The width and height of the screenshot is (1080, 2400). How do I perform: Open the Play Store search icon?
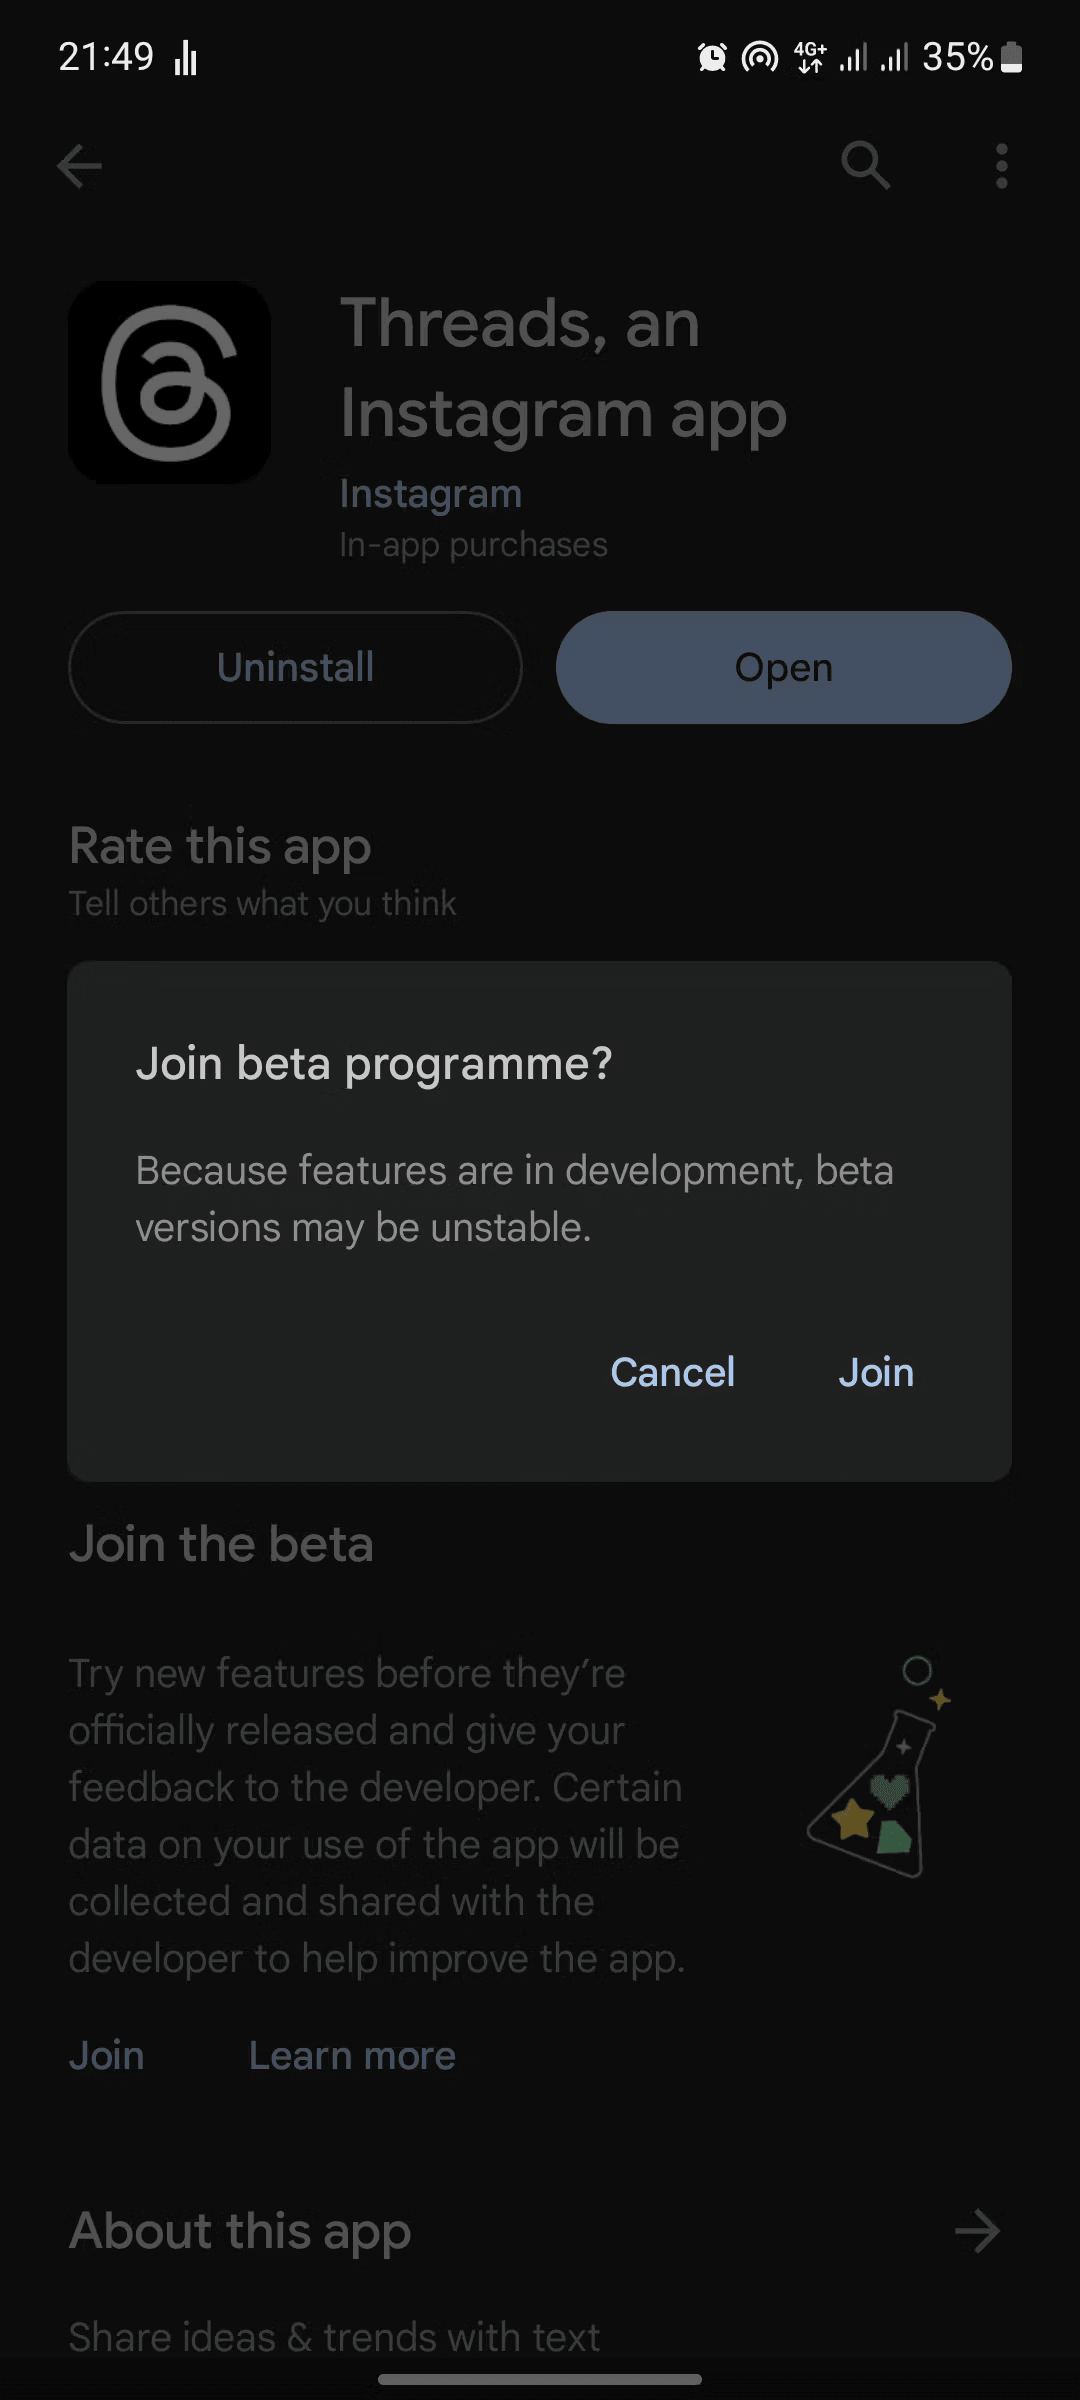point(865,165)
